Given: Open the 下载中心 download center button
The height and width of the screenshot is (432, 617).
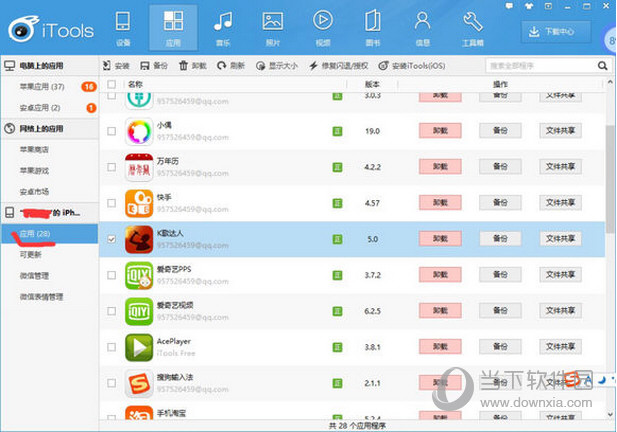Looking at the screenshot, I should pos(556,31).
